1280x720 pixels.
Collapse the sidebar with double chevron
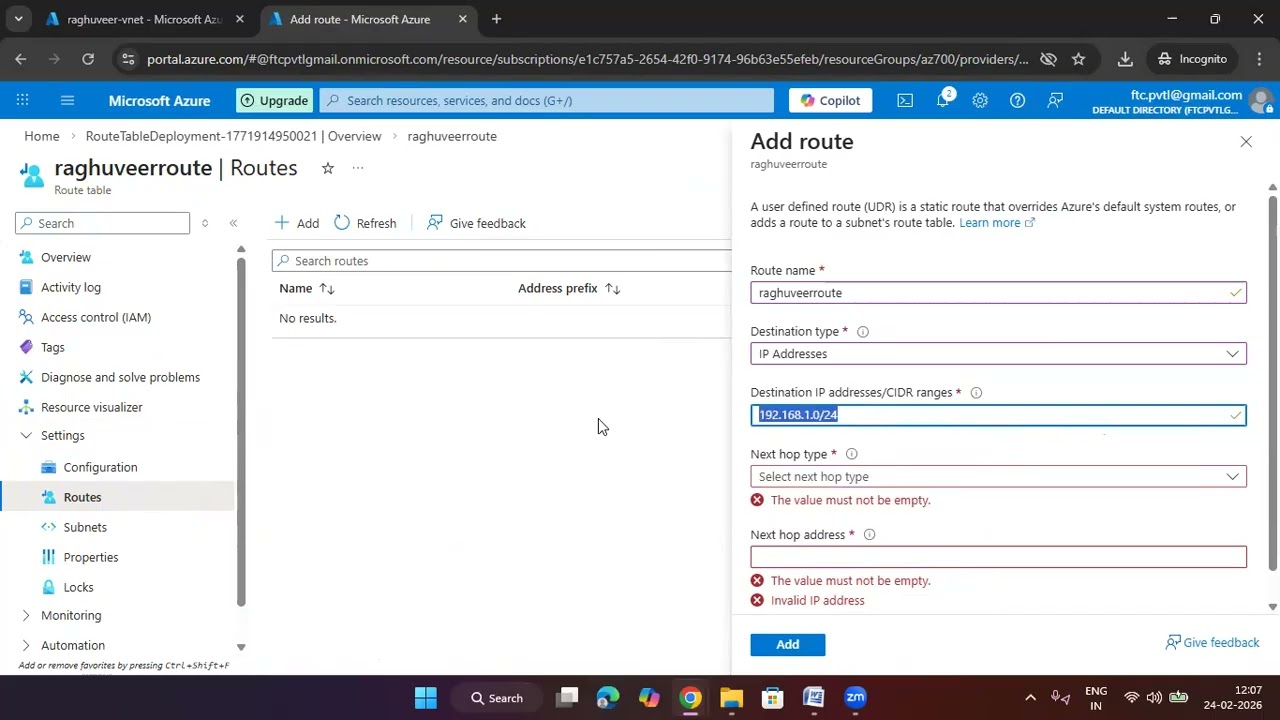point(233,223)
